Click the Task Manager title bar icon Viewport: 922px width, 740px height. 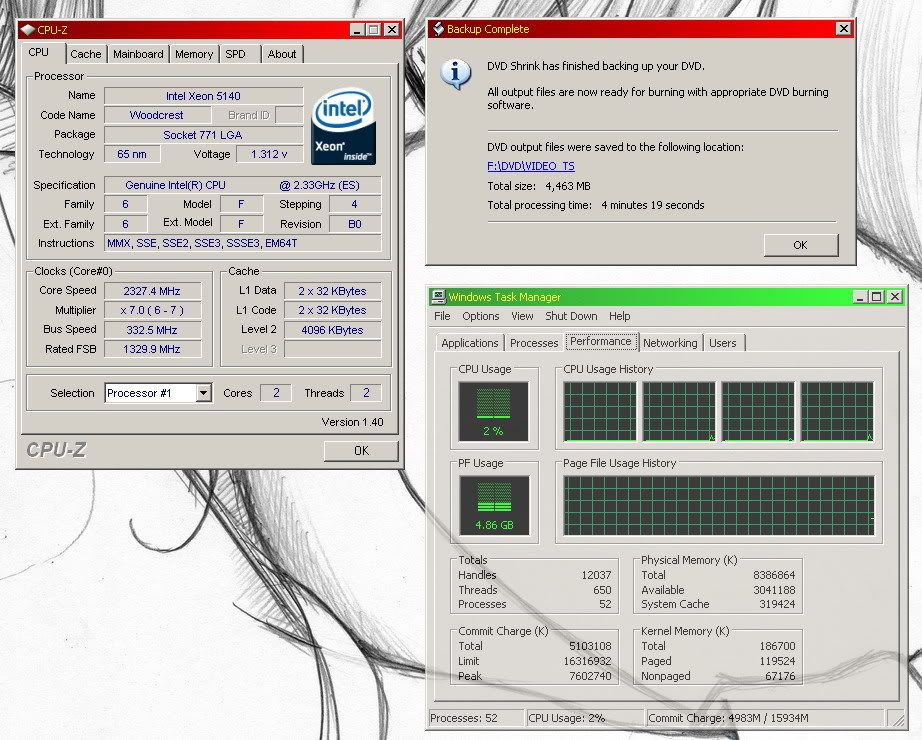438,297
